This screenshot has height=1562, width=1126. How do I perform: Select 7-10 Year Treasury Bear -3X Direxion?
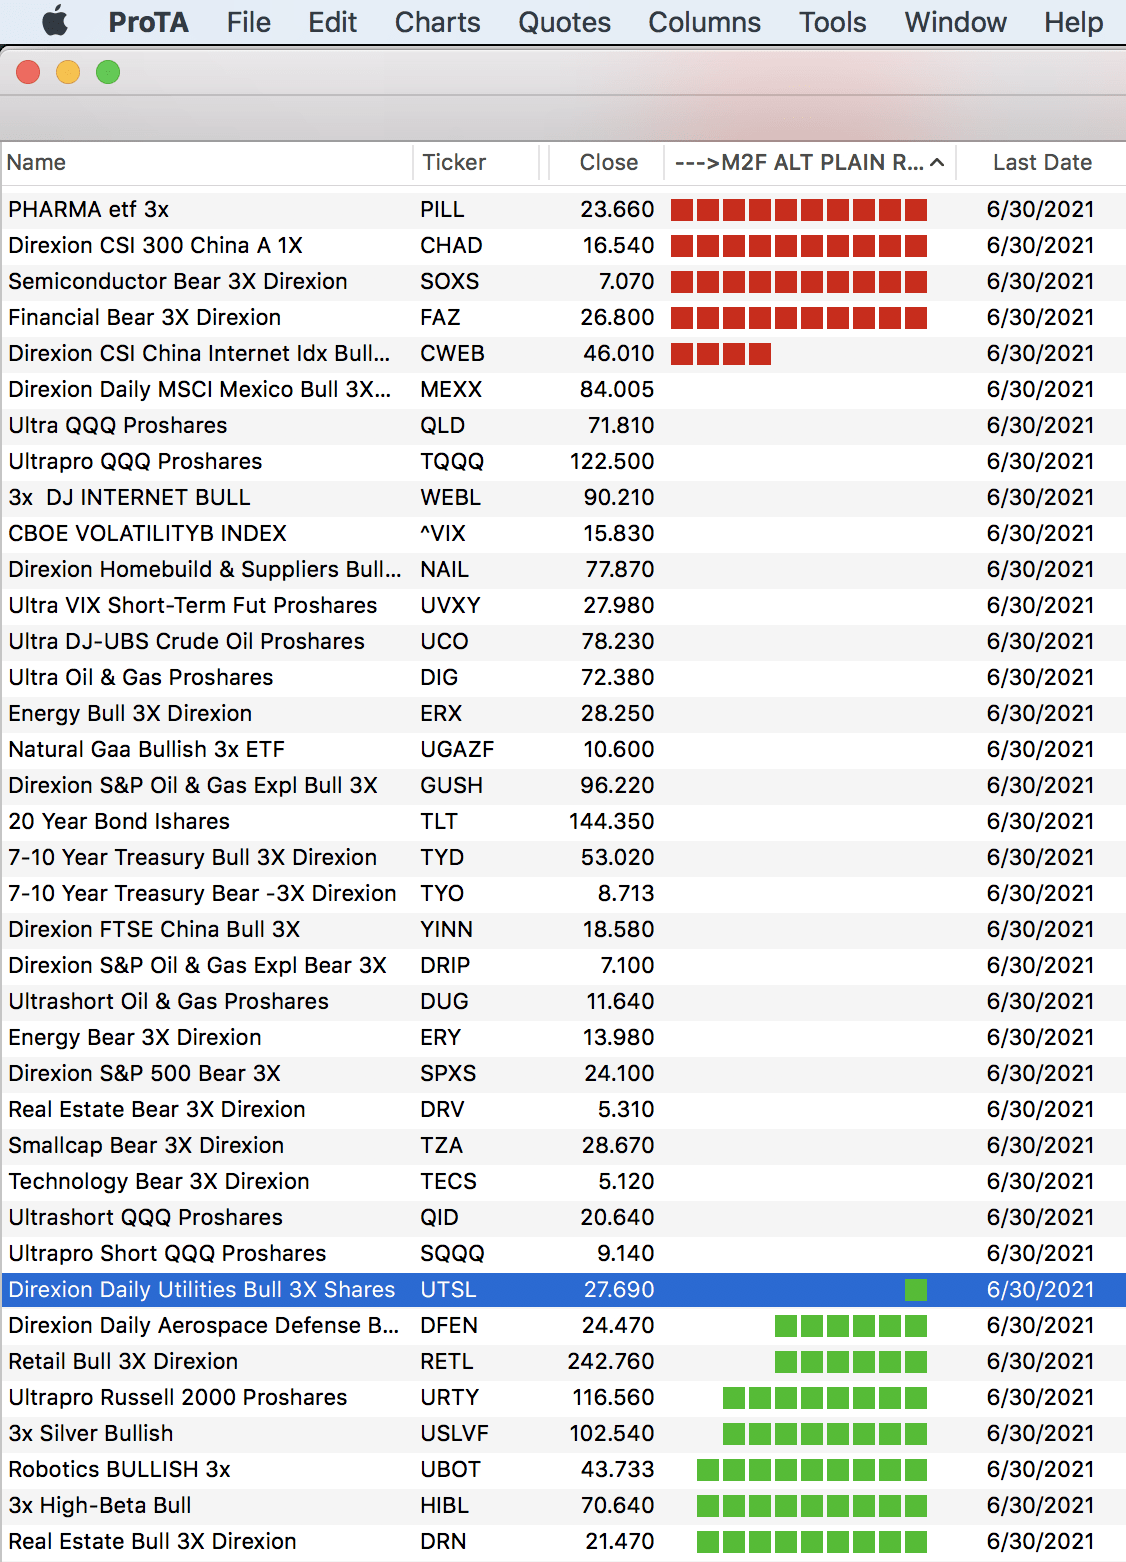pyautogui.click(x=563, y=893)
